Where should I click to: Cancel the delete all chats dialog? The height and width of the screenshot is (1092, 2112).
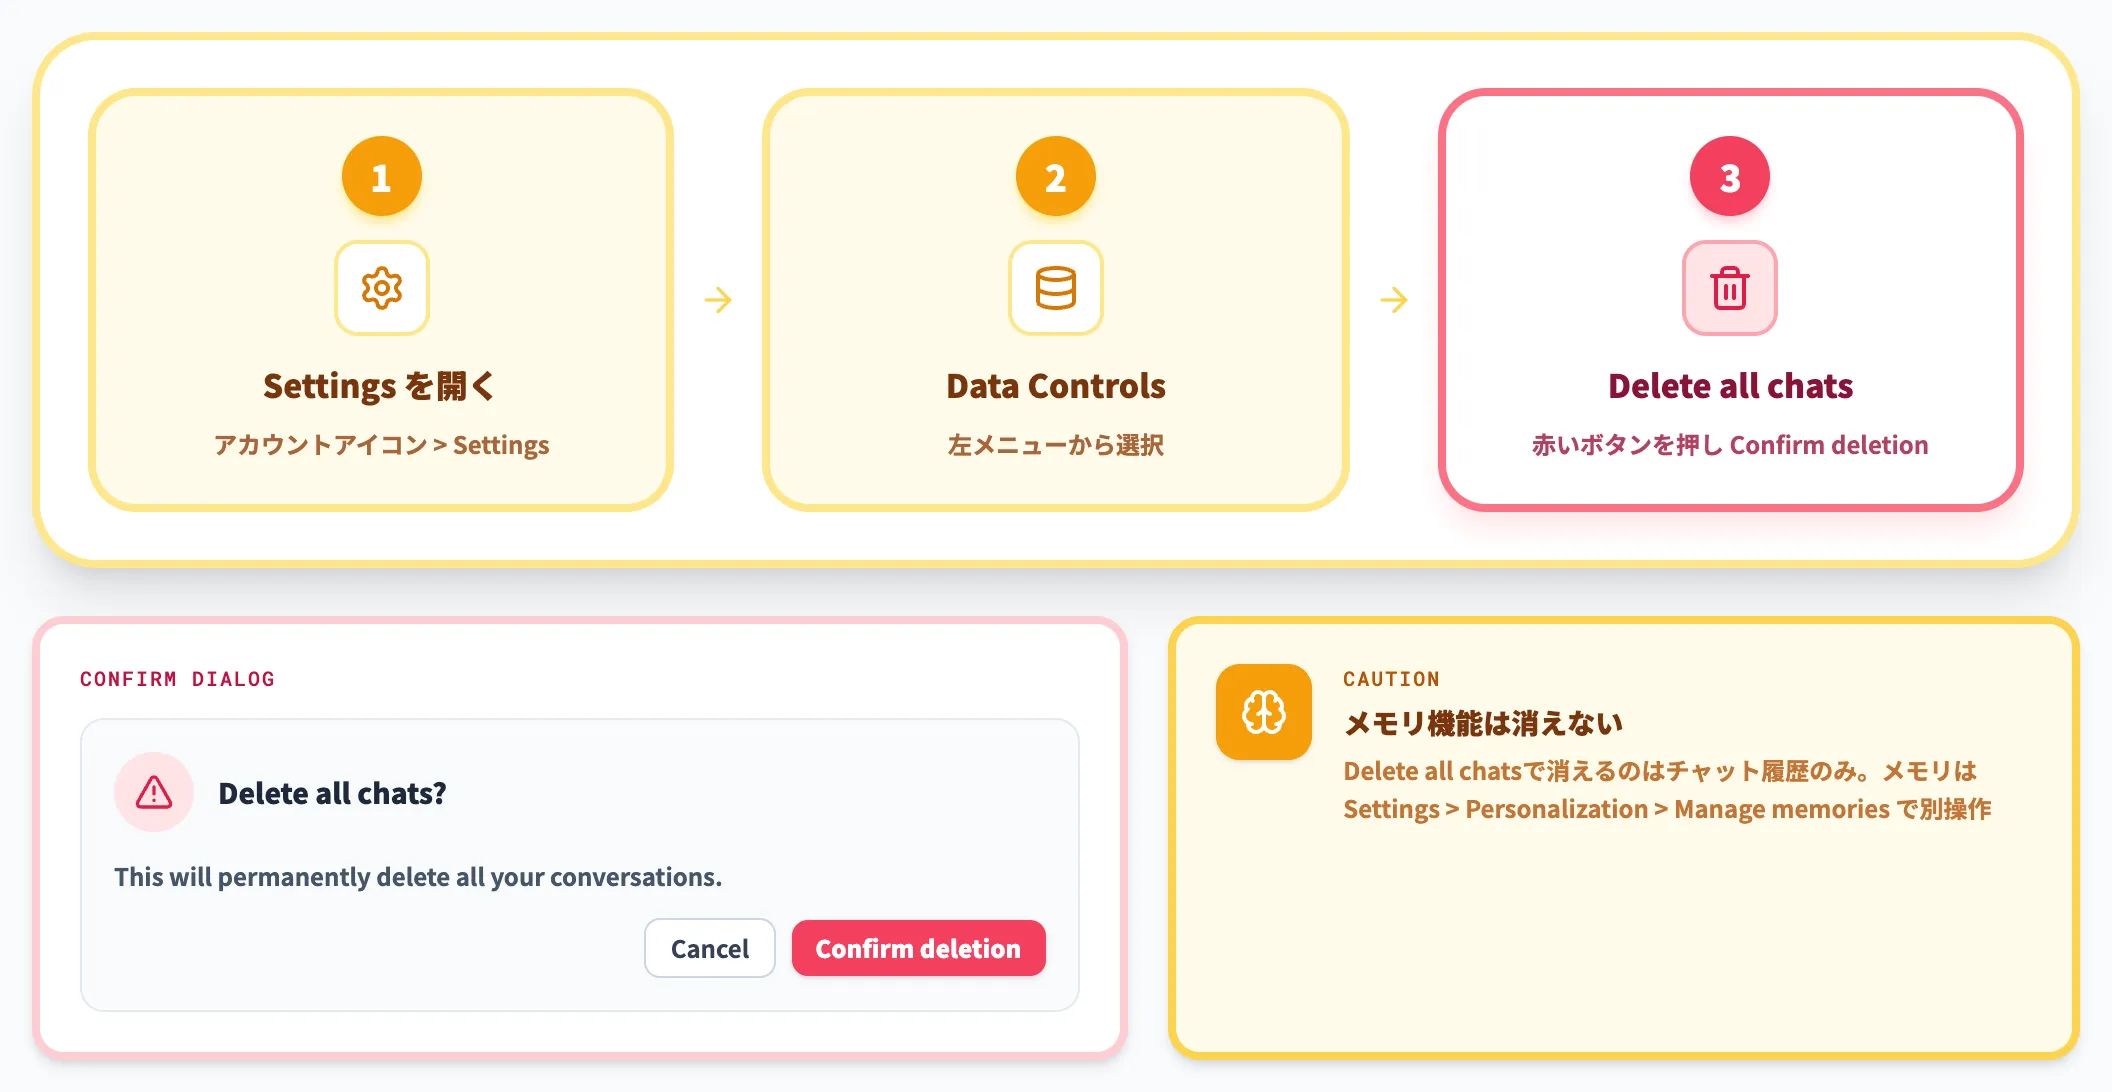coord(710,948)
